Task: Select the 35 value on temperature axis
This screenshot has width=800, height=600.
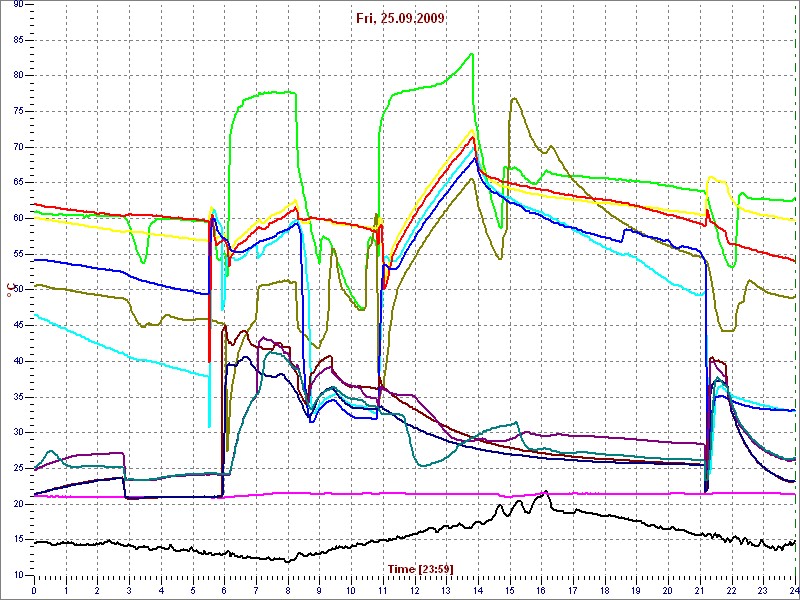Action: click(17, 397)
